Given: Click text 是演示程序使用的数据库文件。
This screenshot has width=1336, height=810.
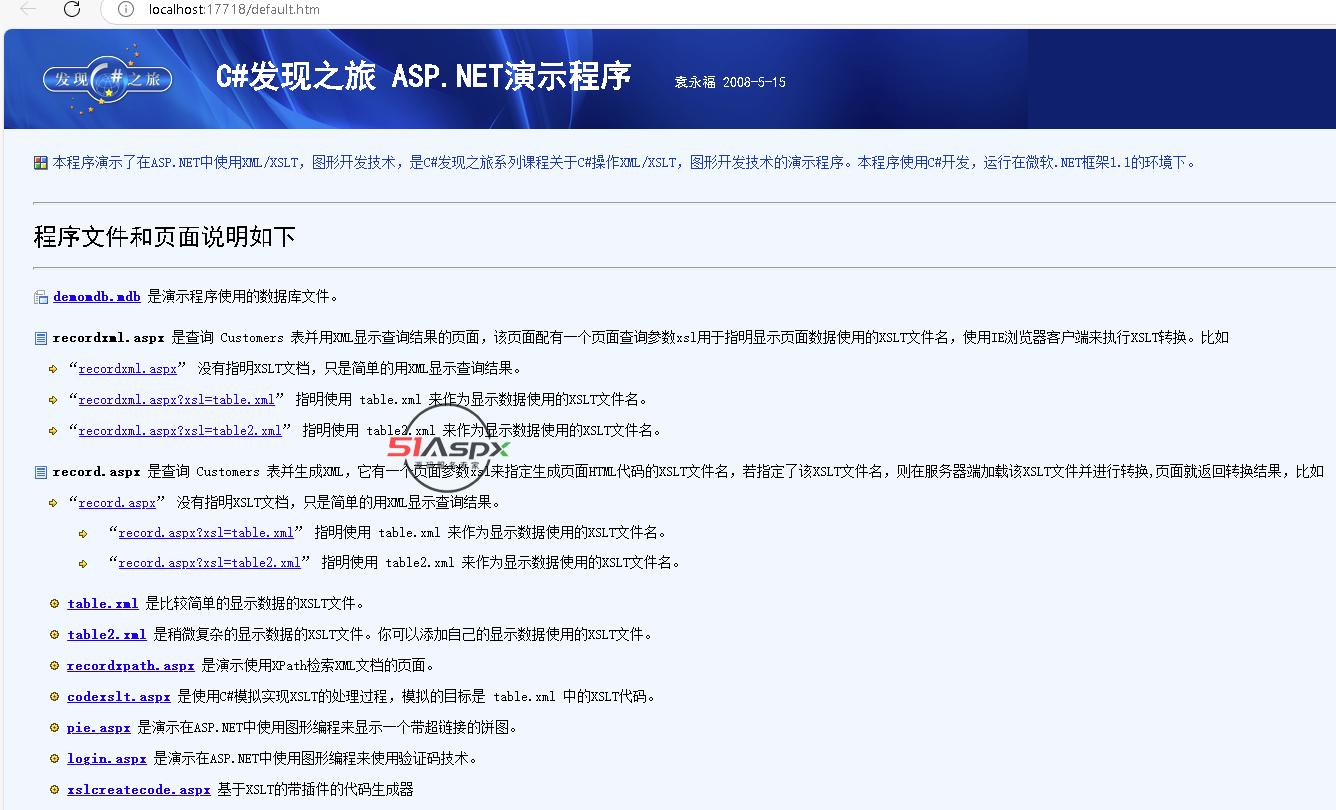Looking at the screenshot, I should pos(243,297).
